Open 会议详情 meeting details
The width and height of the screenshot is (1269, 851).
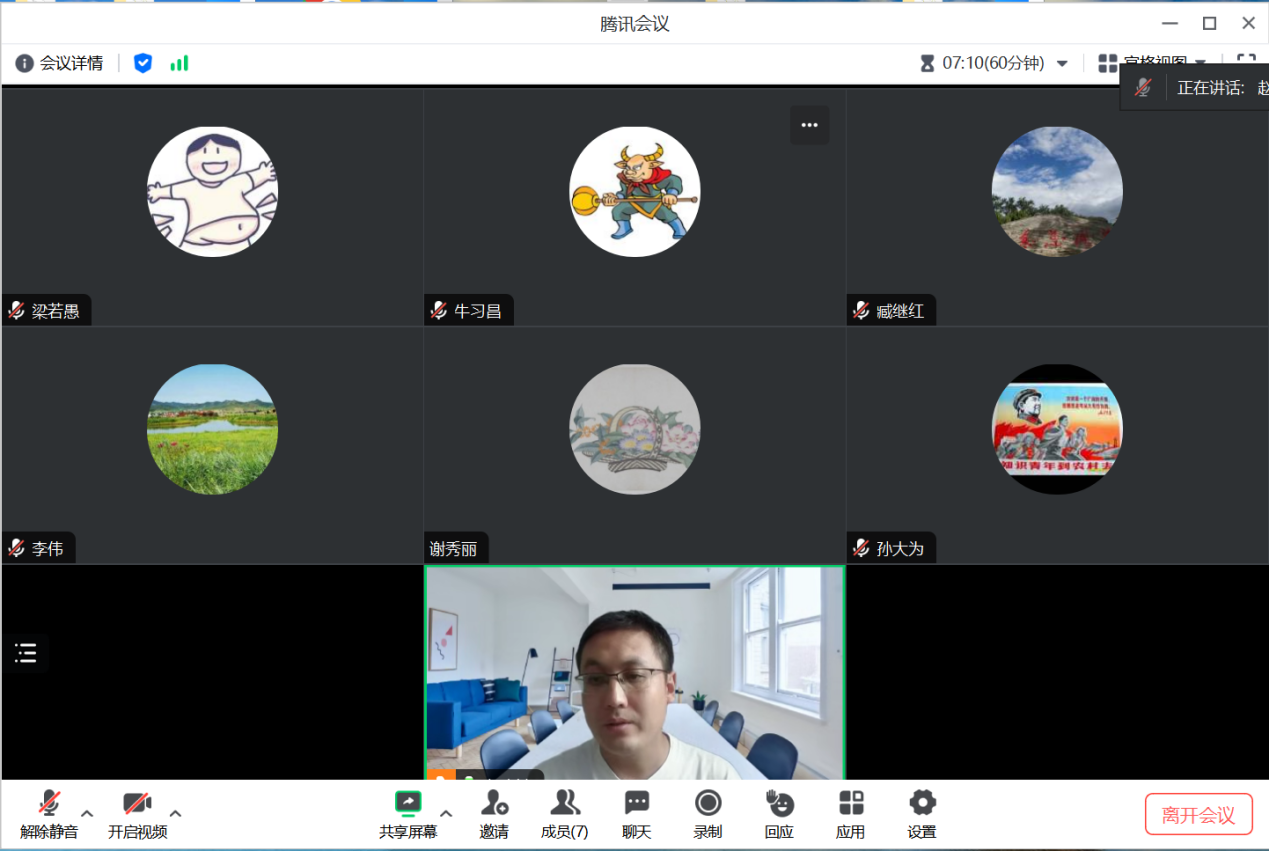pyautogui.click(x=60, y=63)
